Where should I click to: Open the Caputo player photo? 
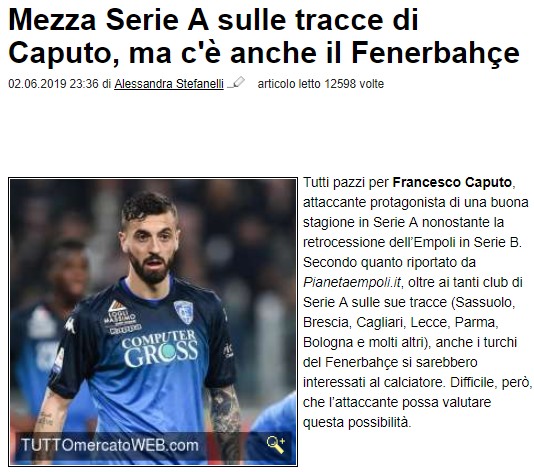pos(153,322)
